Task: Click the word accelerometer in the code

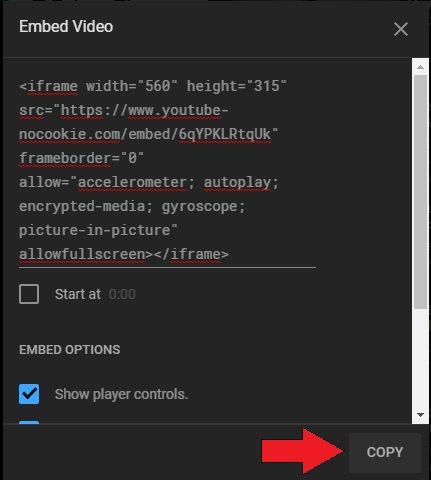Action: [x=132, y=182]
